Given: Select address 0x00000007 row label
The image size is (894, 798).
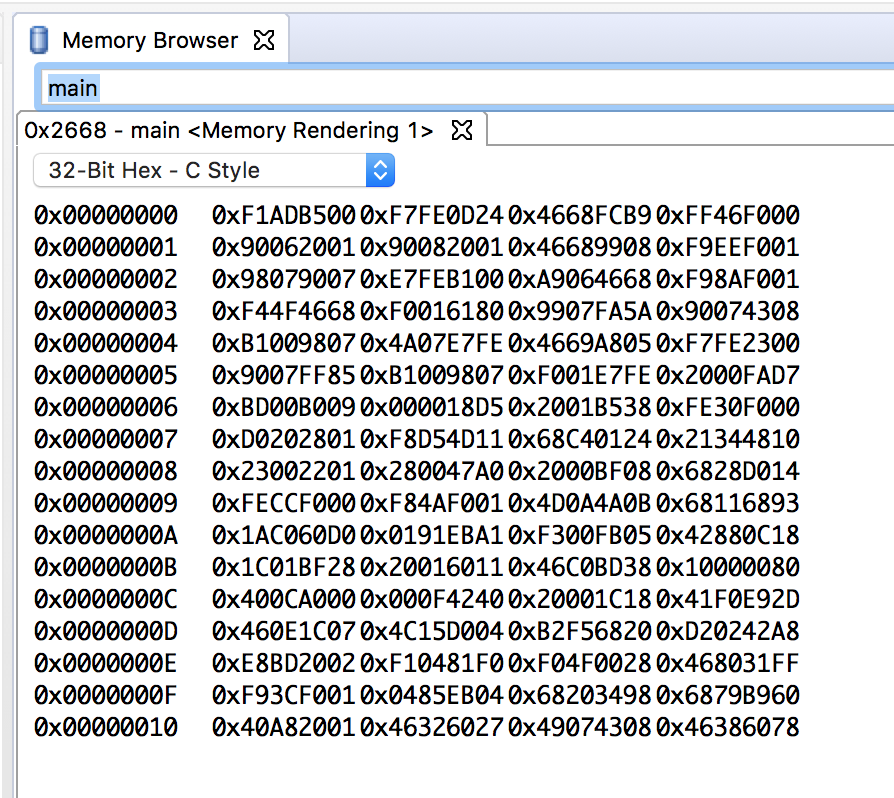Looking at the screenshot, I should [x=106, y=439].
